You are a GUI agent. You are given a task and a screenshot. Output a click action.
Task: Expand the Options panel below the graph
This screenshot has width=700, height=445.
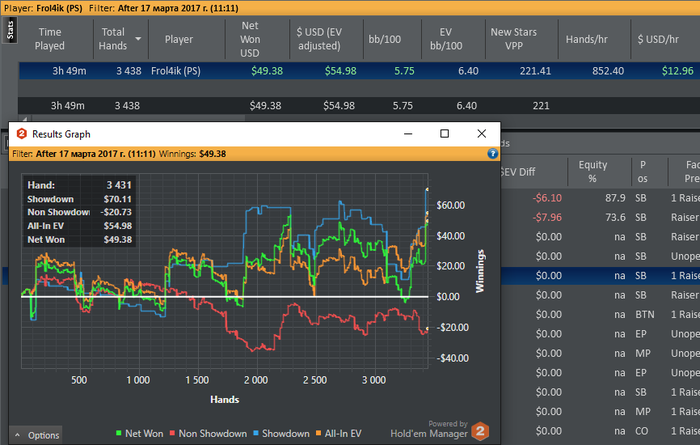click(37, 435)
